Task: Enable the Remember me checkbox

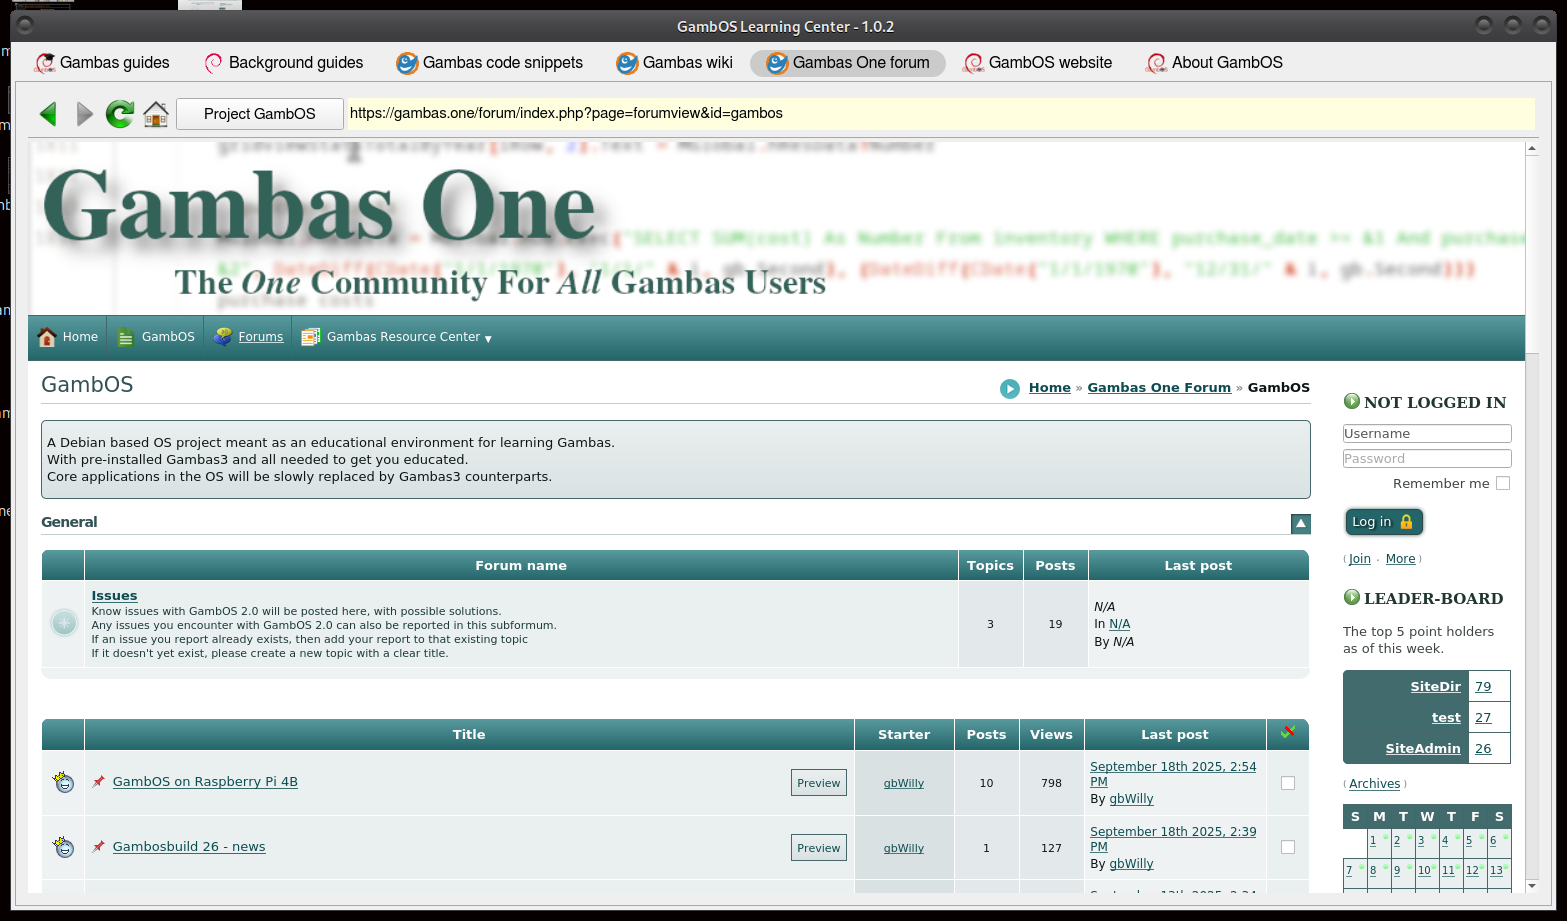Action: 1502,484
